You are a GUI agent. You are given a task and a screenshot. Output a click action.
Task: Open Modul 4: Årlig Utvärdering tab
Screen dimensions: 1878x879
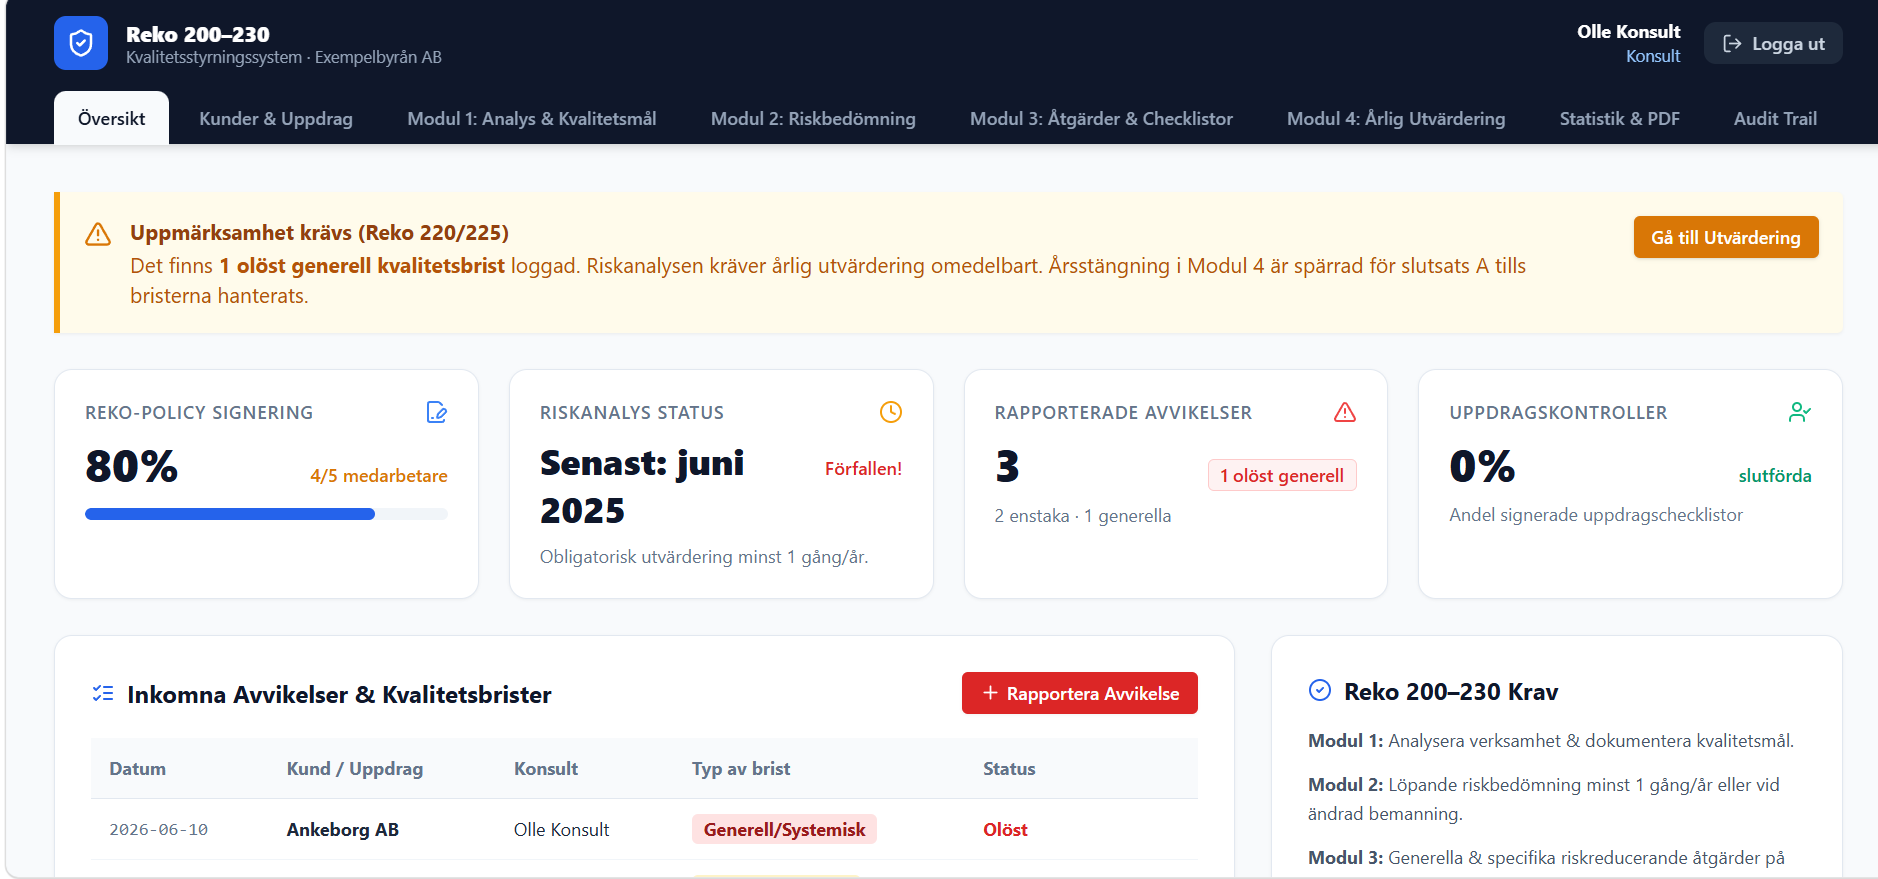click(1396, 118)
